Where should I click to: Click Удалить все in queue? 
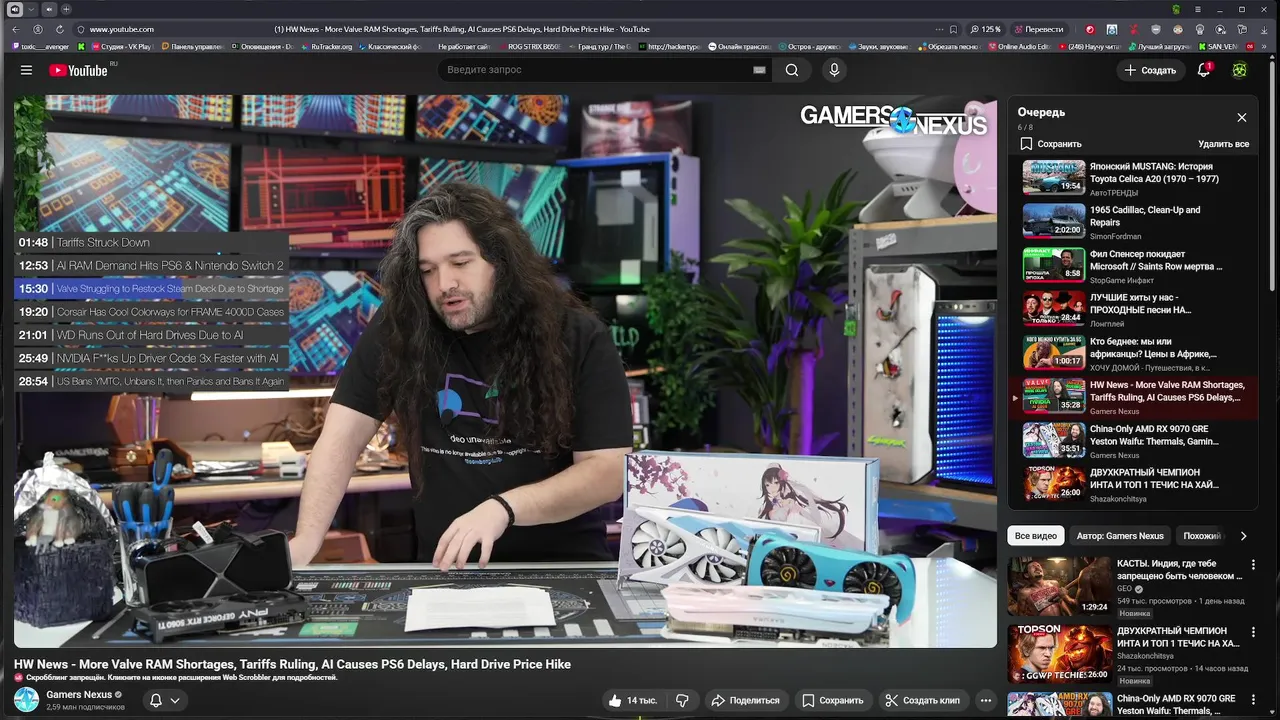pos(1223,144)
